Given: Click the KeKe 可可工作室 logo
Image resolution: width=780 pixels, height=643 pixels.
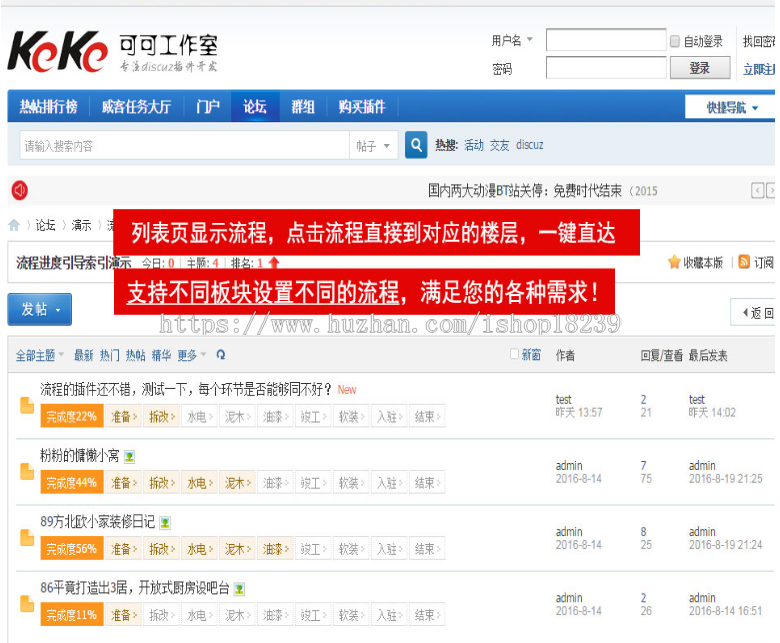Looking at the screenshot, I should click(113, 52).
